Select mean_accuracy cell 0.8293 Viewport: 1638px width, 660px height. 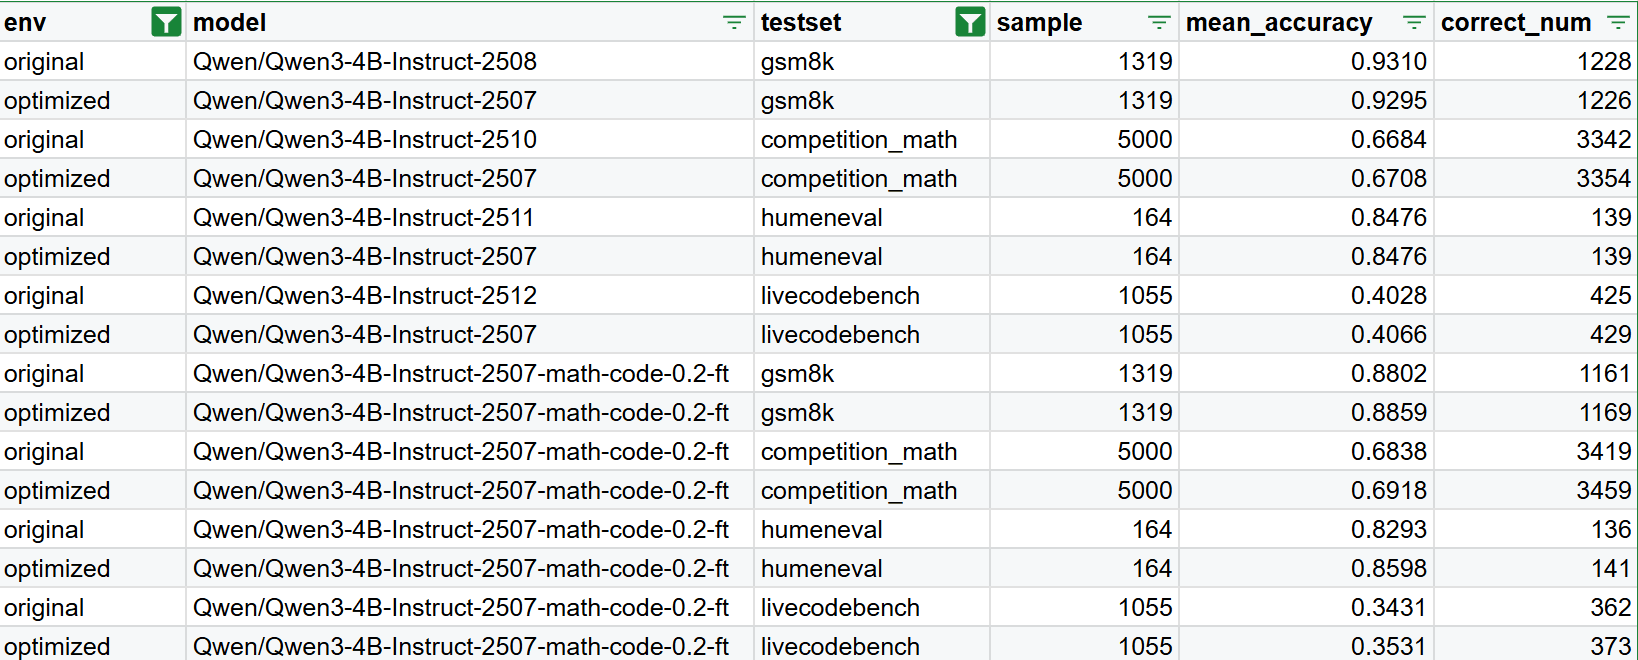pyautogui.click(x=1307, y=529)
